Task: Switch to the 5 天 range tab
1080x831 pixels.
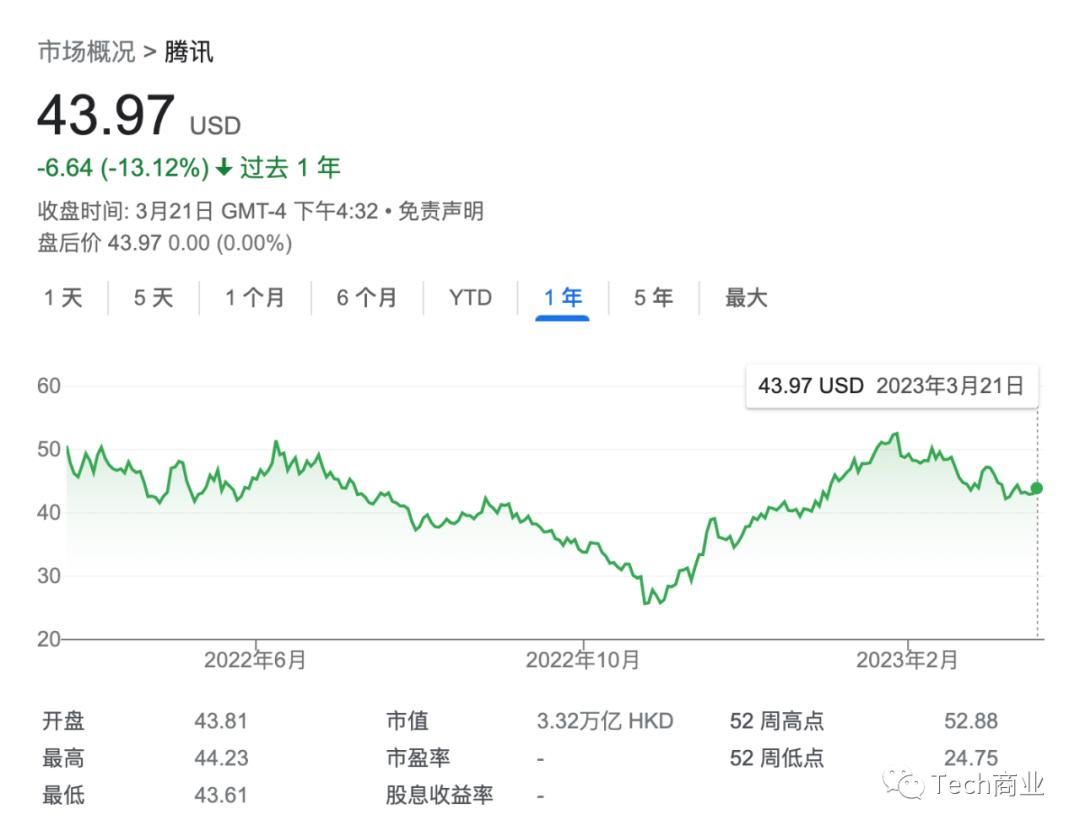Action: click(153, 298)
